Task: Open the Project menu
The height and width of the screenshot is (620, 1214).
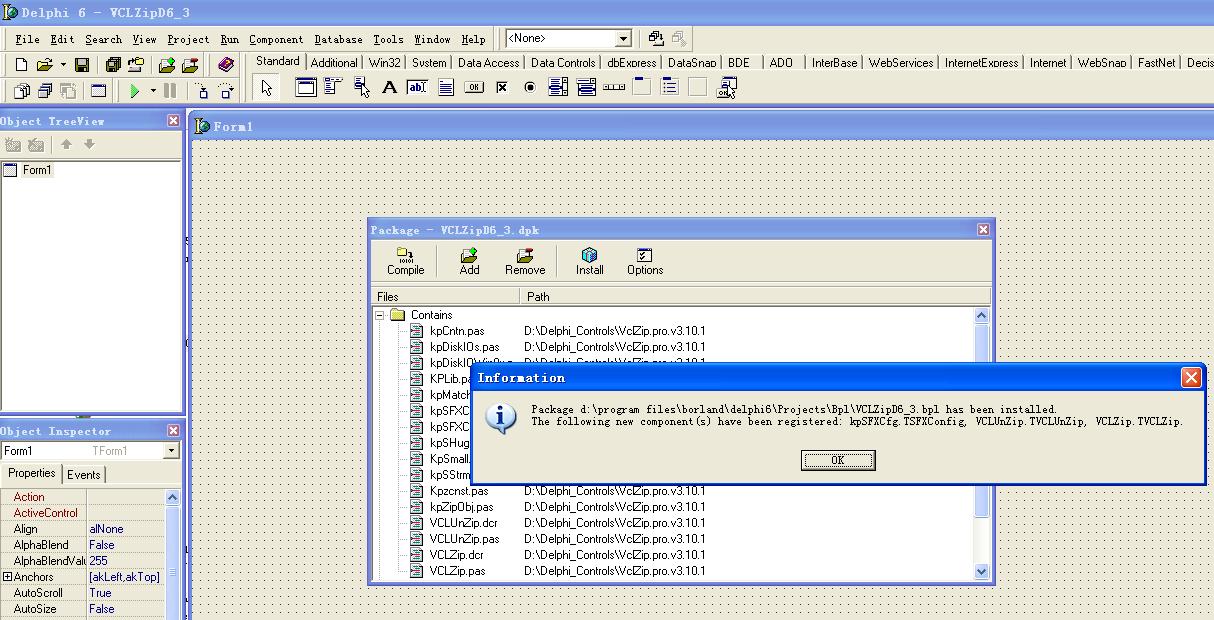Action: click(188, 40)
